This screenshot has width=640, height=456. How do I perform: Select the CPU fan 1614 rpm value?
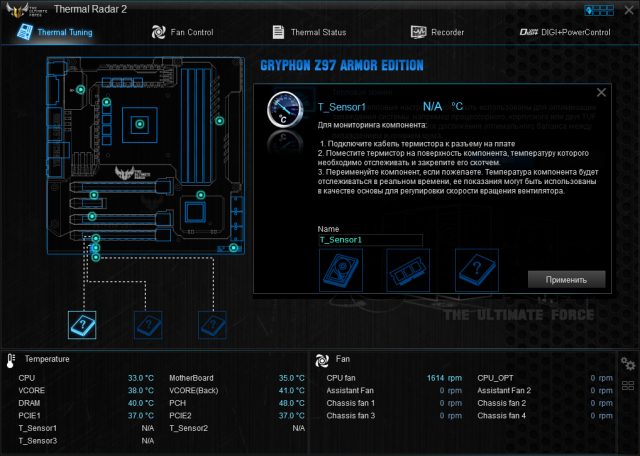444,378
